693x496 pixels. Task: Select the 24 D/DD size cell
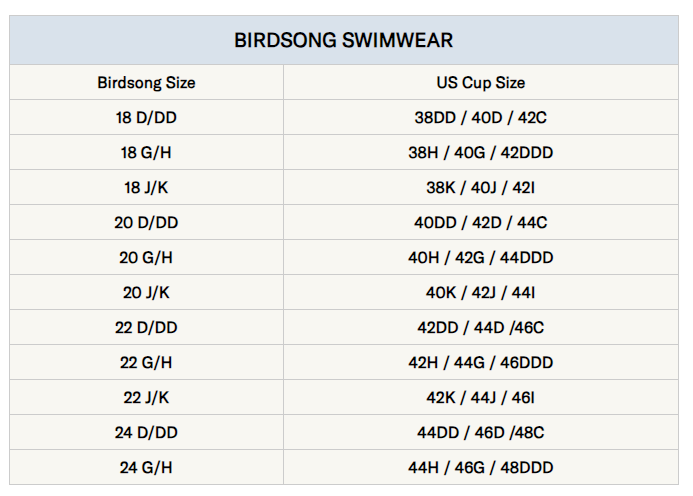coord(146,432)
